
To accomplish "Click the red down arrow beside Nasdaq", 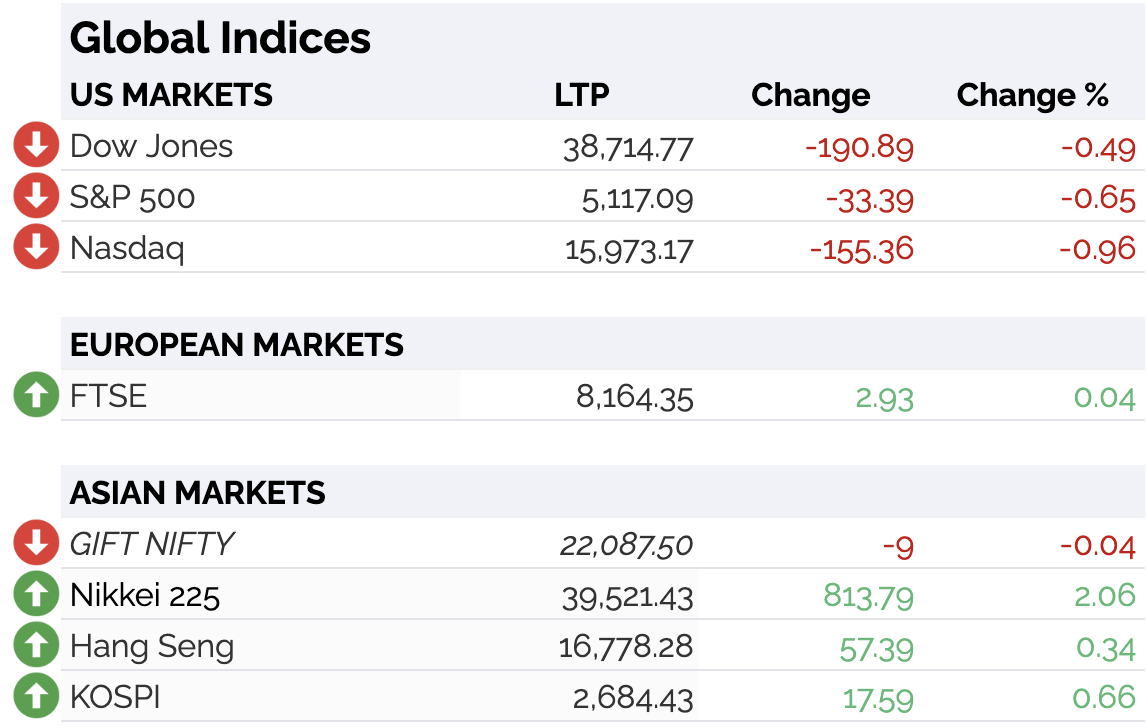I will coord(36,247).
